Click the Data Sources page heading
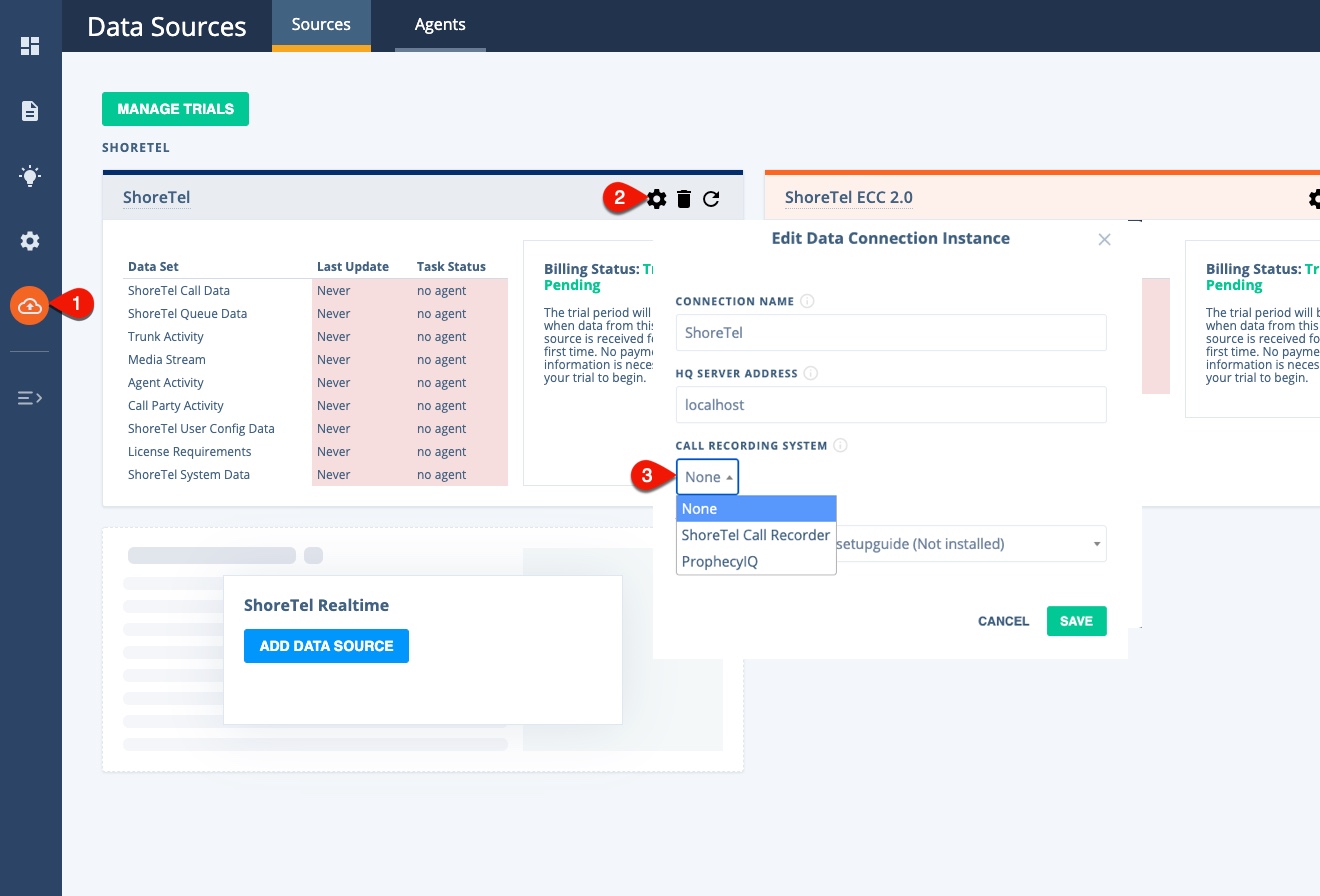 tap(167, 26)
